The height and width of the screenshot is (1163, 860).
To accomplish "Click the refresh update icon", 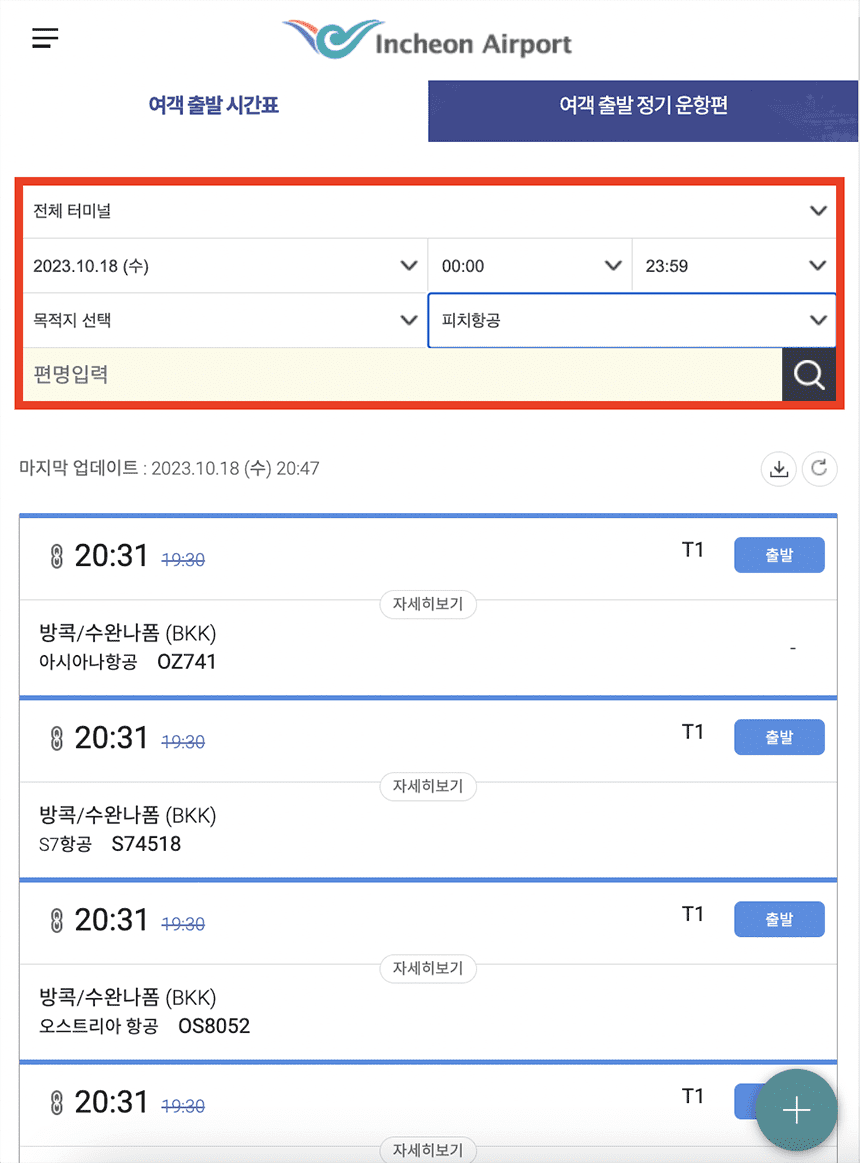I will click(819, 468).
